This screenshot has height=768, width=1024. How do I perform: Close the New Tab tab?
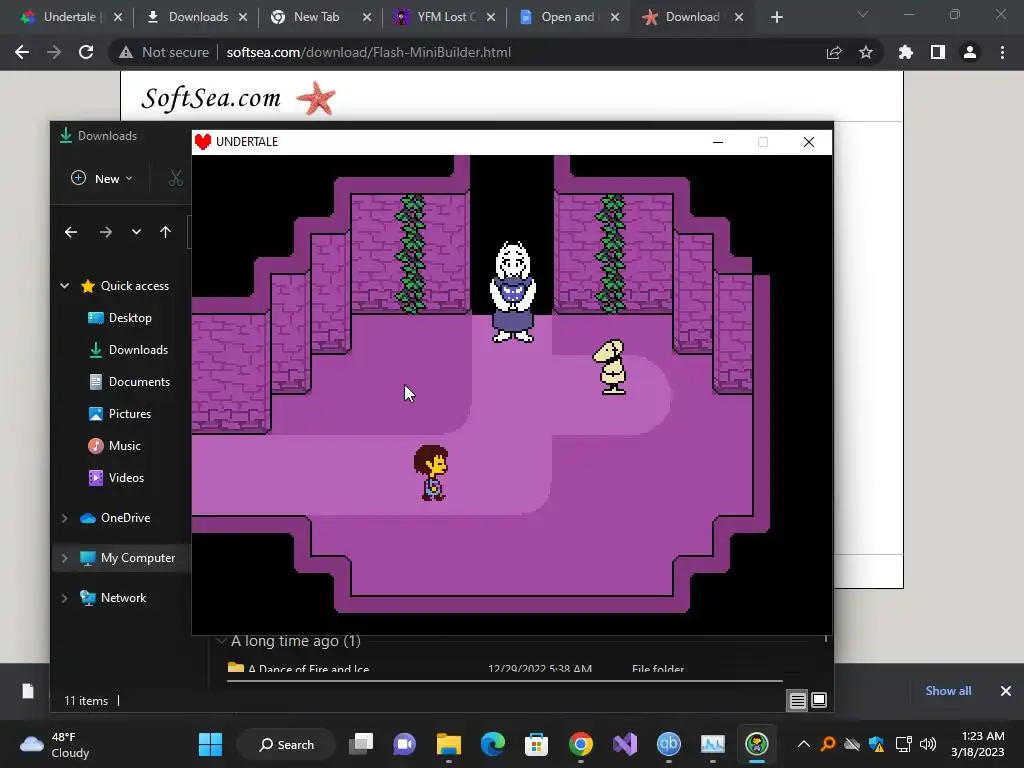coord(367,17)
